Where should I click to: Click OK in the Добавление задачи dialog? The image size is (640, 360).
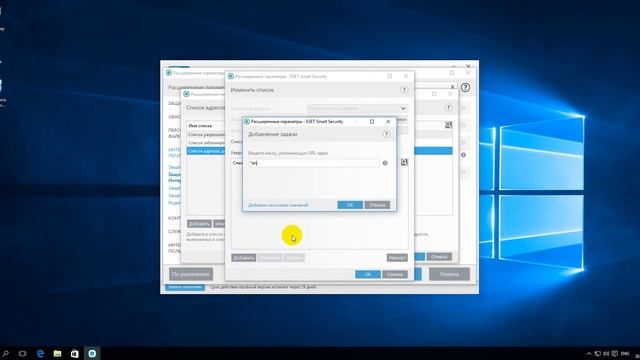tap(350, 205)
